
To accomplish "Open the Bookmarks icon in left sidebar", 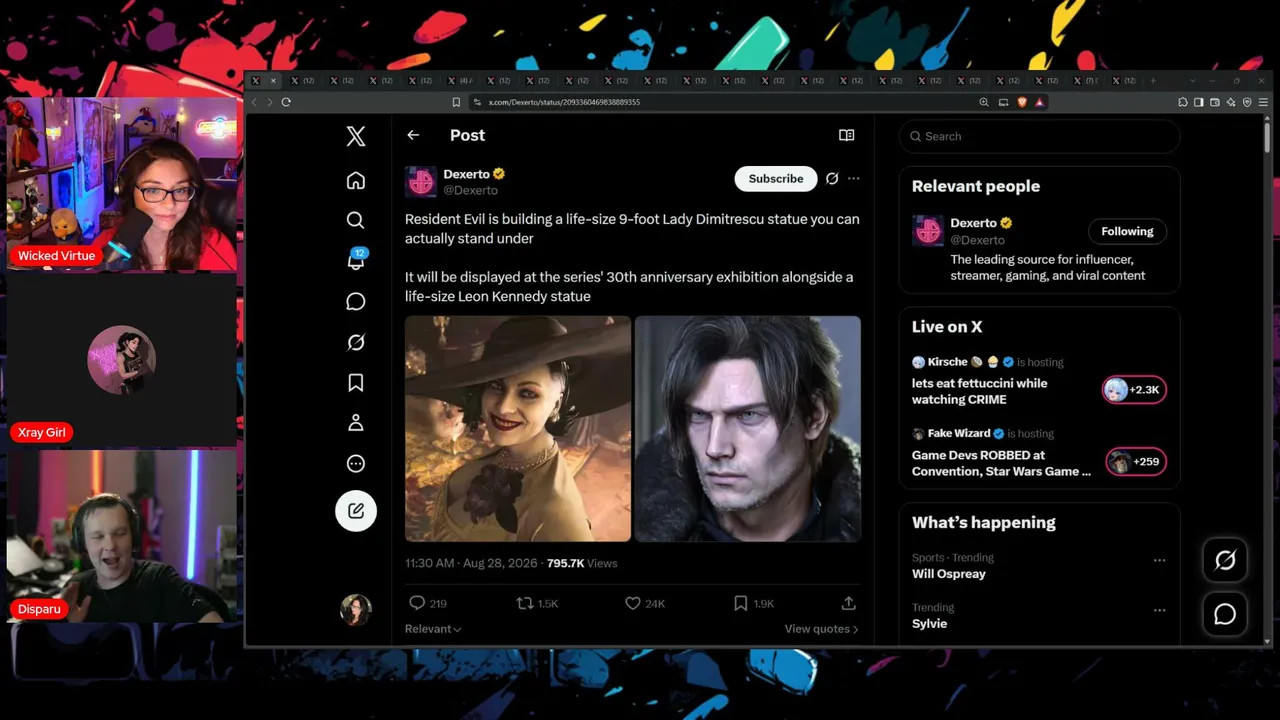I will [x=356, y=383].
